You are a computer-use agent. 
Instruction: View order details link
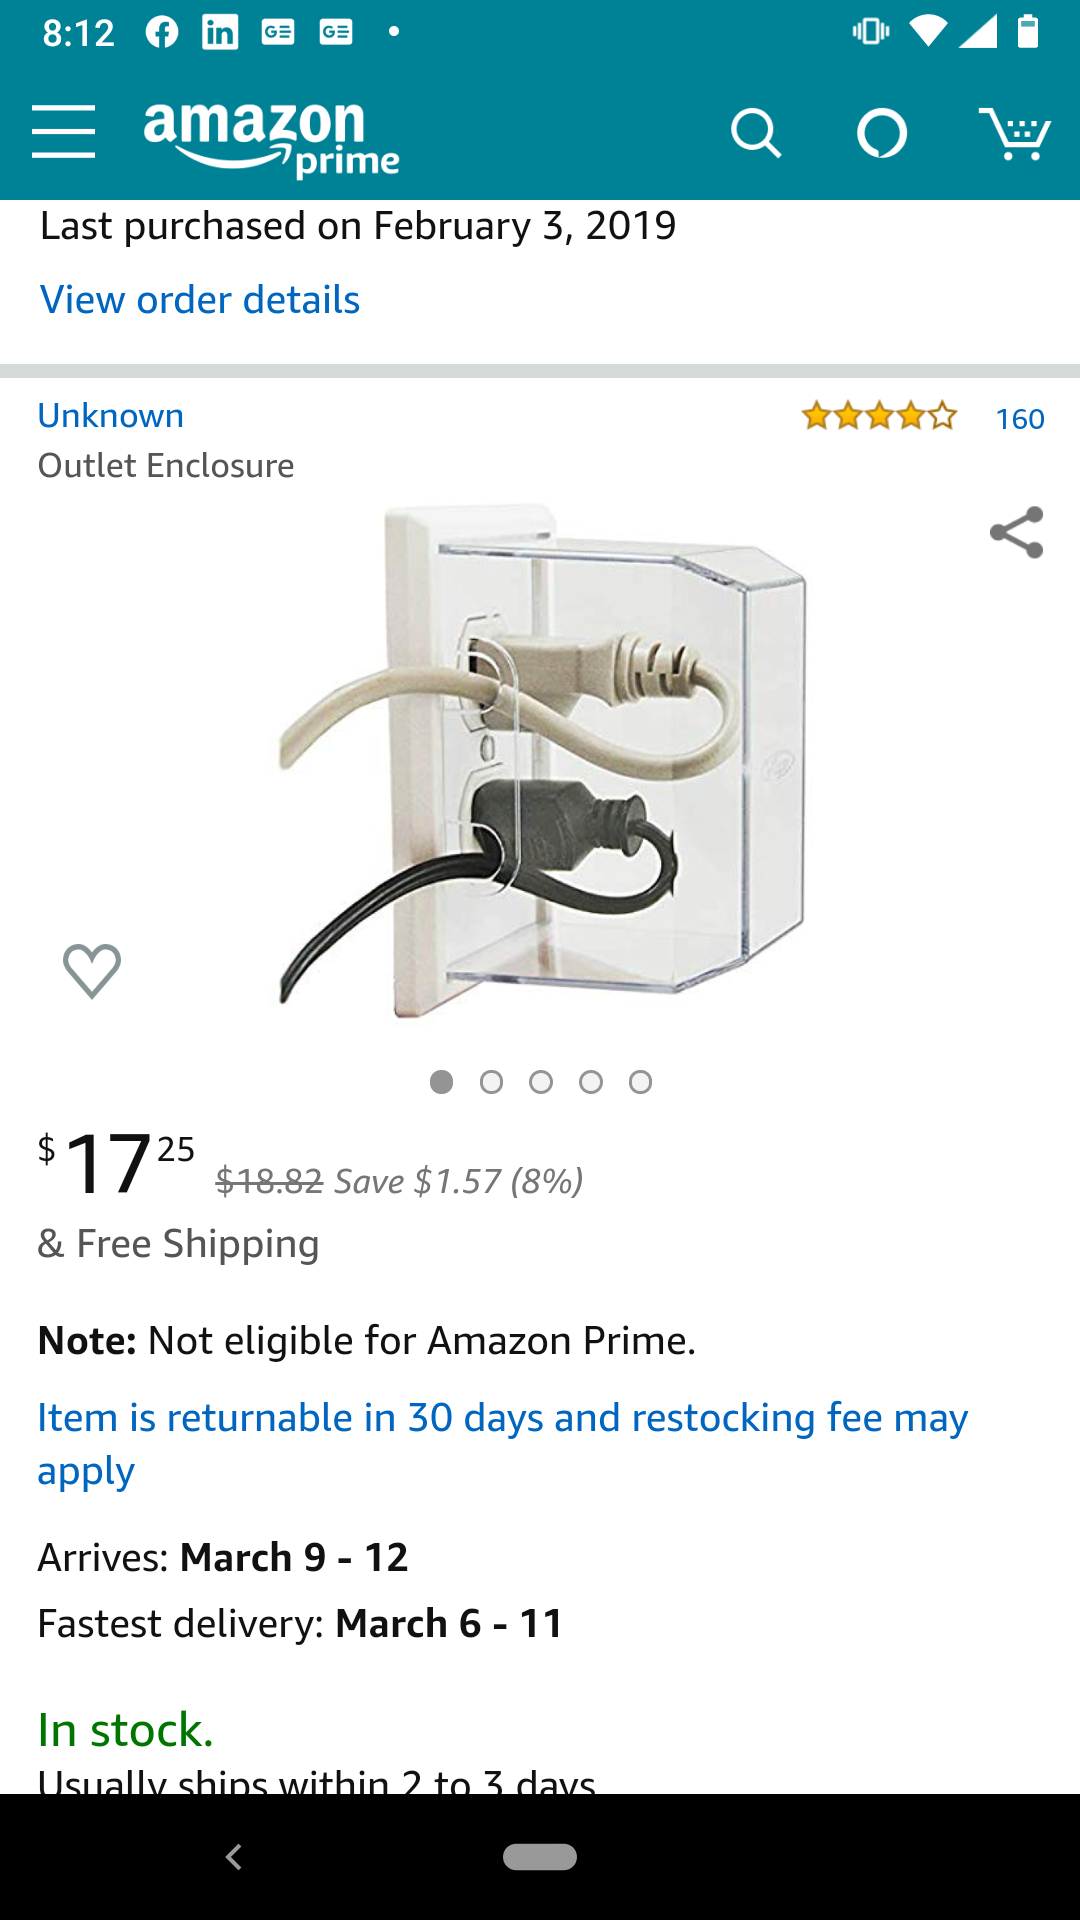pos(200,299)
